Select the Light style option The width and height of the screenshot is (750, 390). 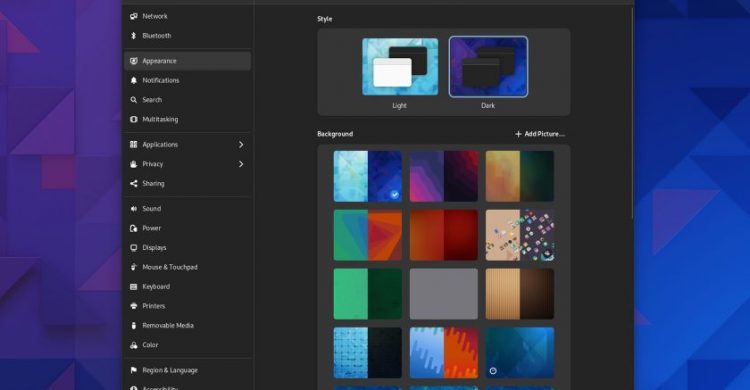400,67
